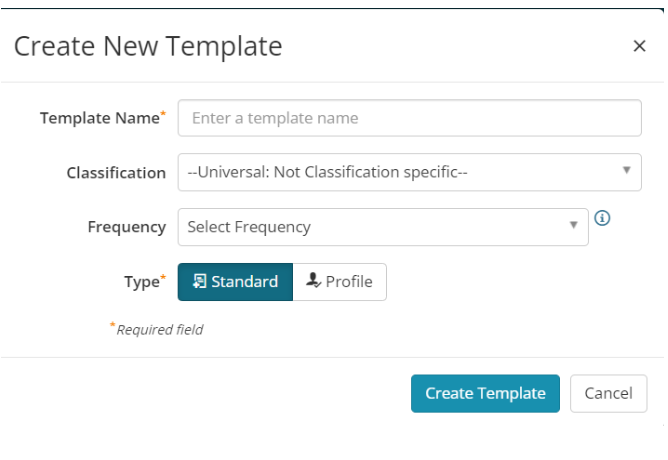668x460 pixels.
Task: Cancel template creation
Action: click(608, 394)
